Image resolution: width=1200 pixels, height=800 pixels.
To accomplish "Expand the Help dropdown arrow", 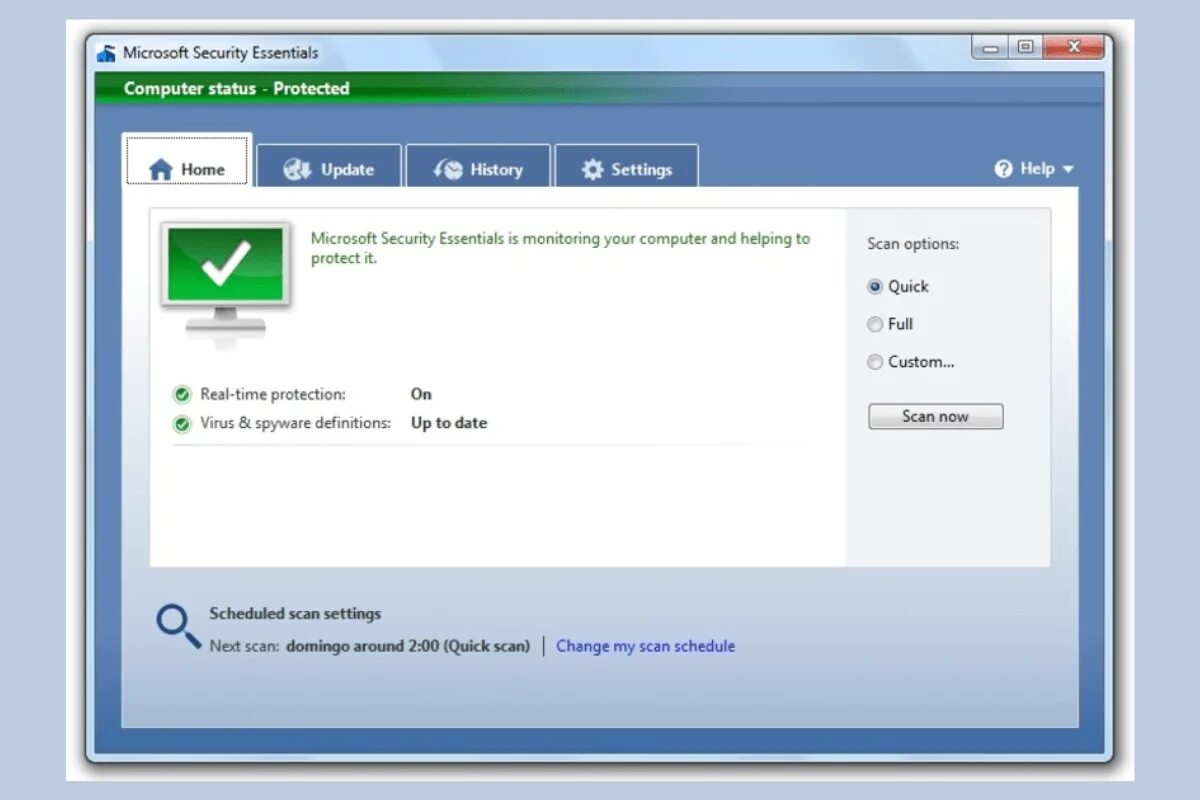I will 1067,170.
